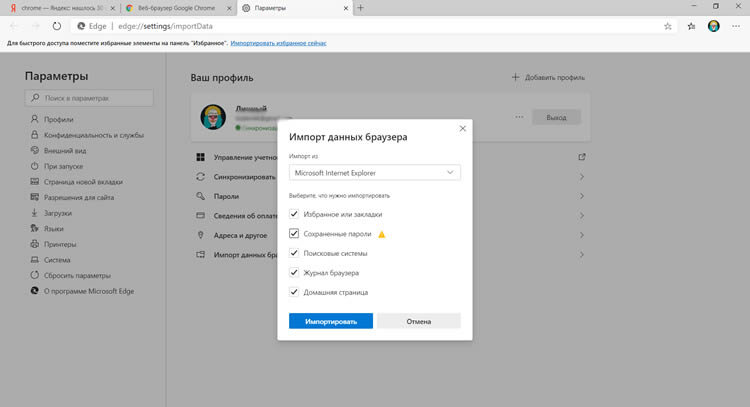Open the Microsoft Internet Explorer import source dropdown
The height and width of the screenshot is (407, 750).
coord(375,173)
